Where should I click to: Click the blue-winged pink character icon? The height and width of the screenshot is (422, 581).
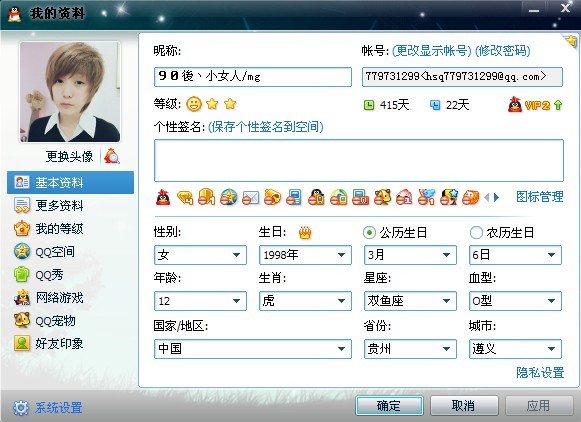(x=426, y=197)
